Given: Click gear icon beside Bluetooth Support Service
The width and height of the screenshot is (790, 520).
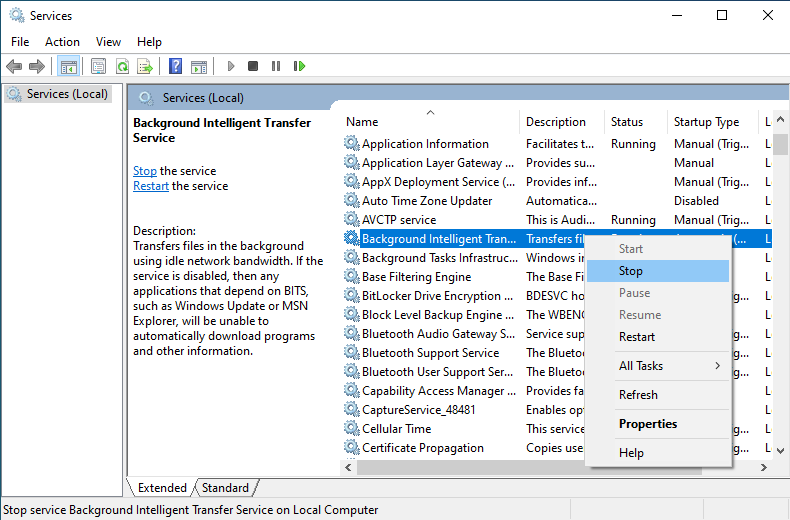Looking at the screenshot, I should [x=352, y=353].
